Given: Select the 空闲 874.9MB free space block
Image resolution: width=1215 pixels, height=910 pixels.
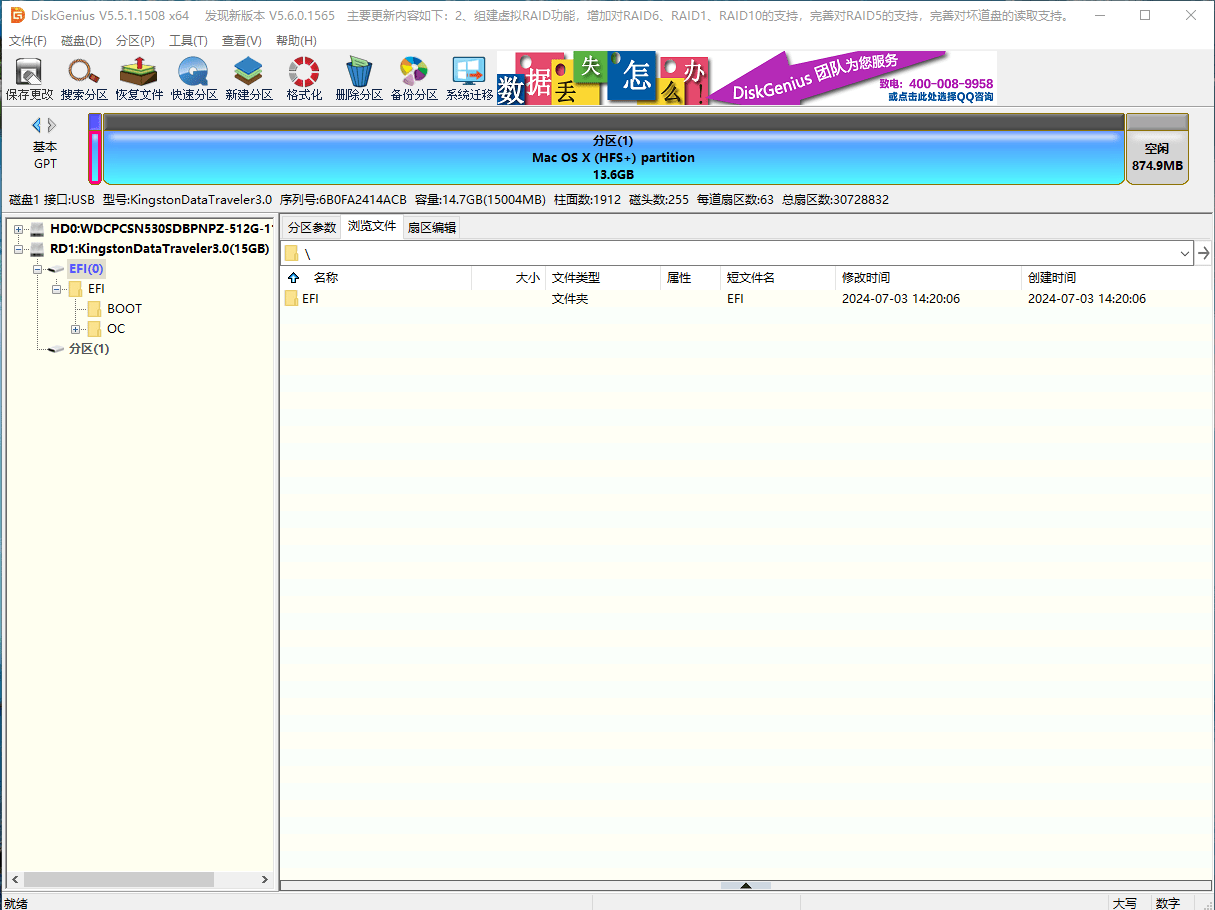Looking at the screenshot, I should point(1157,150).
